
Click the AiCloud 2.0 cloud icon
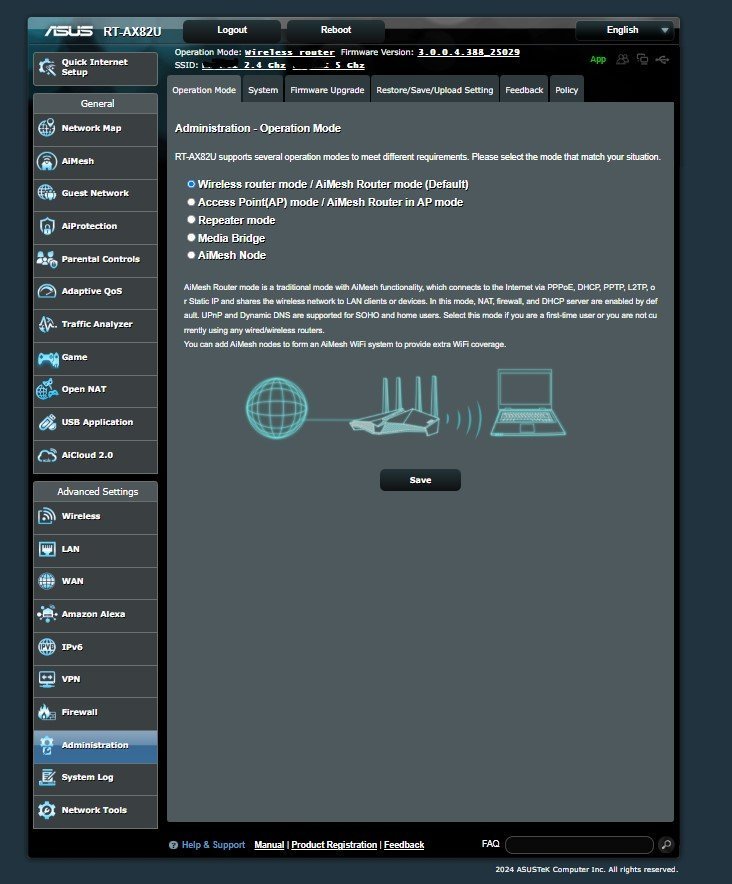point(47,455)
